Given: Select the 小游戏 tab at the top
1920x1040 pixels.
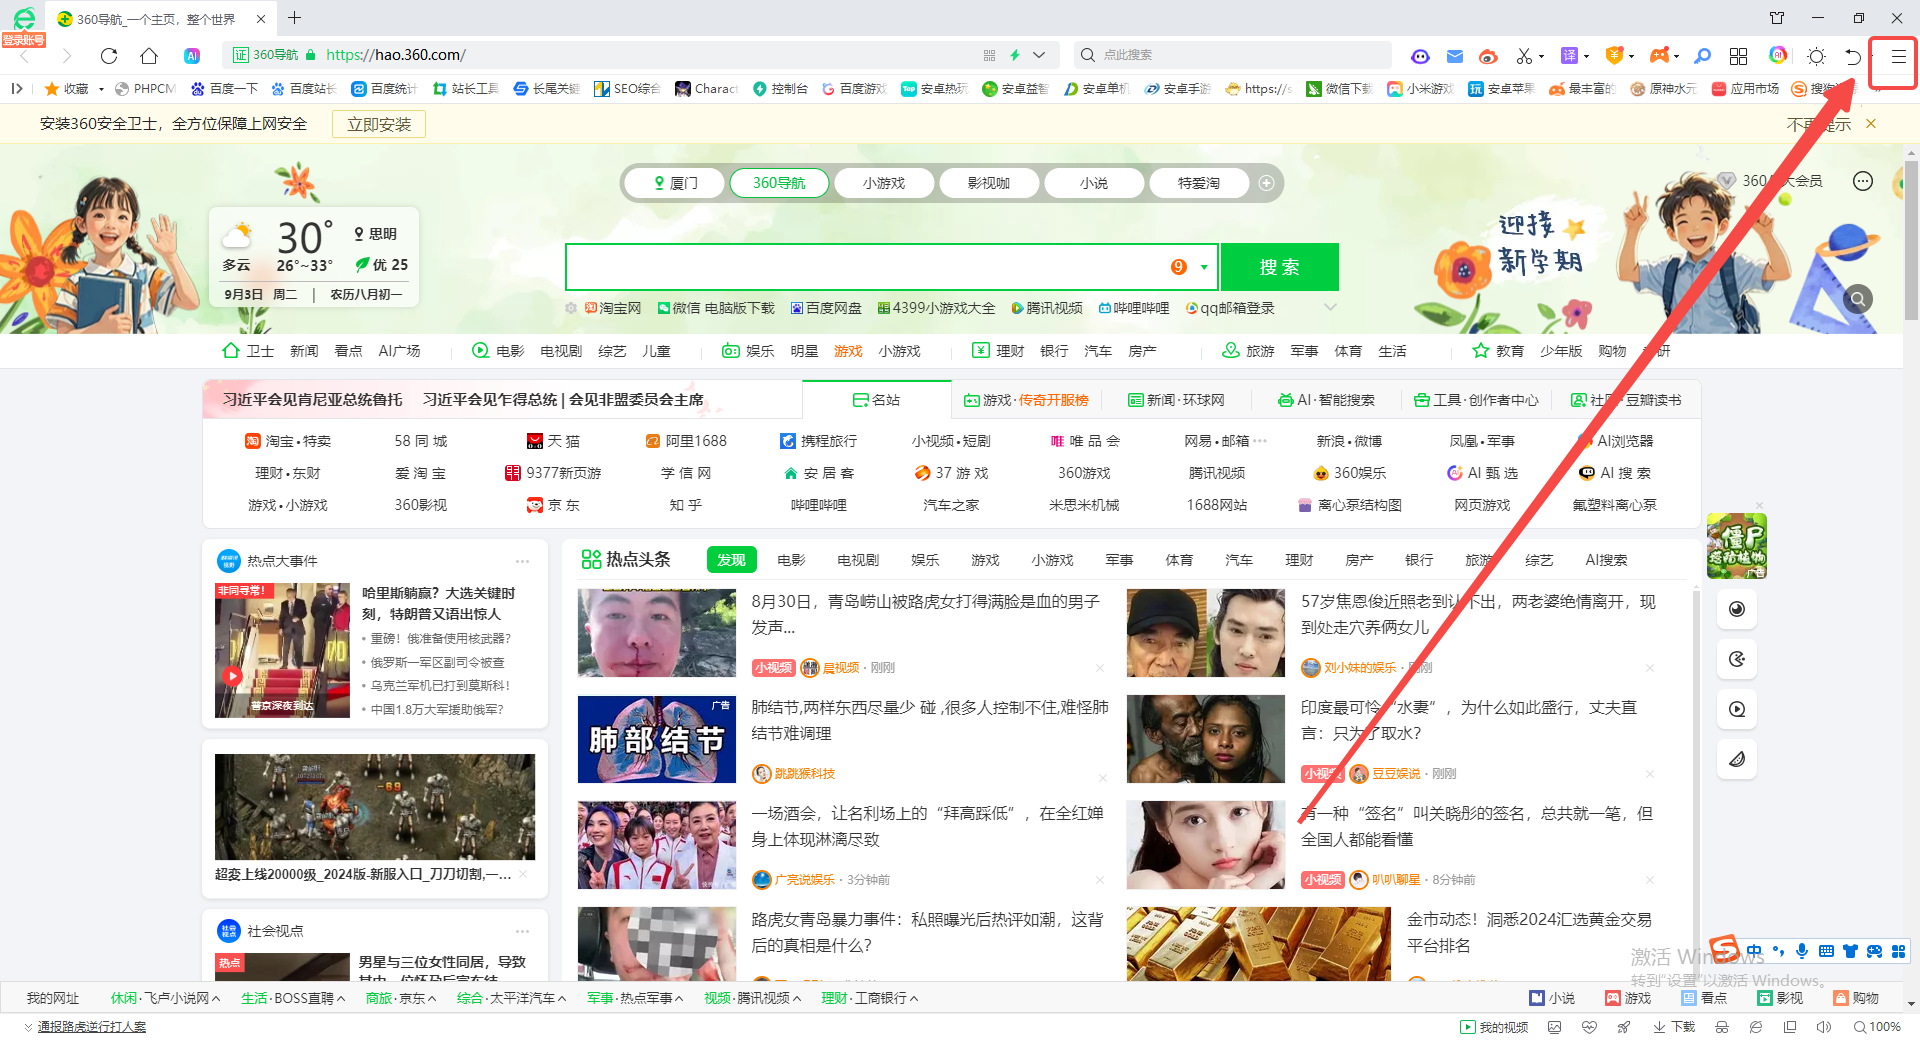Looking at the screenshot, I should point(884,182).
